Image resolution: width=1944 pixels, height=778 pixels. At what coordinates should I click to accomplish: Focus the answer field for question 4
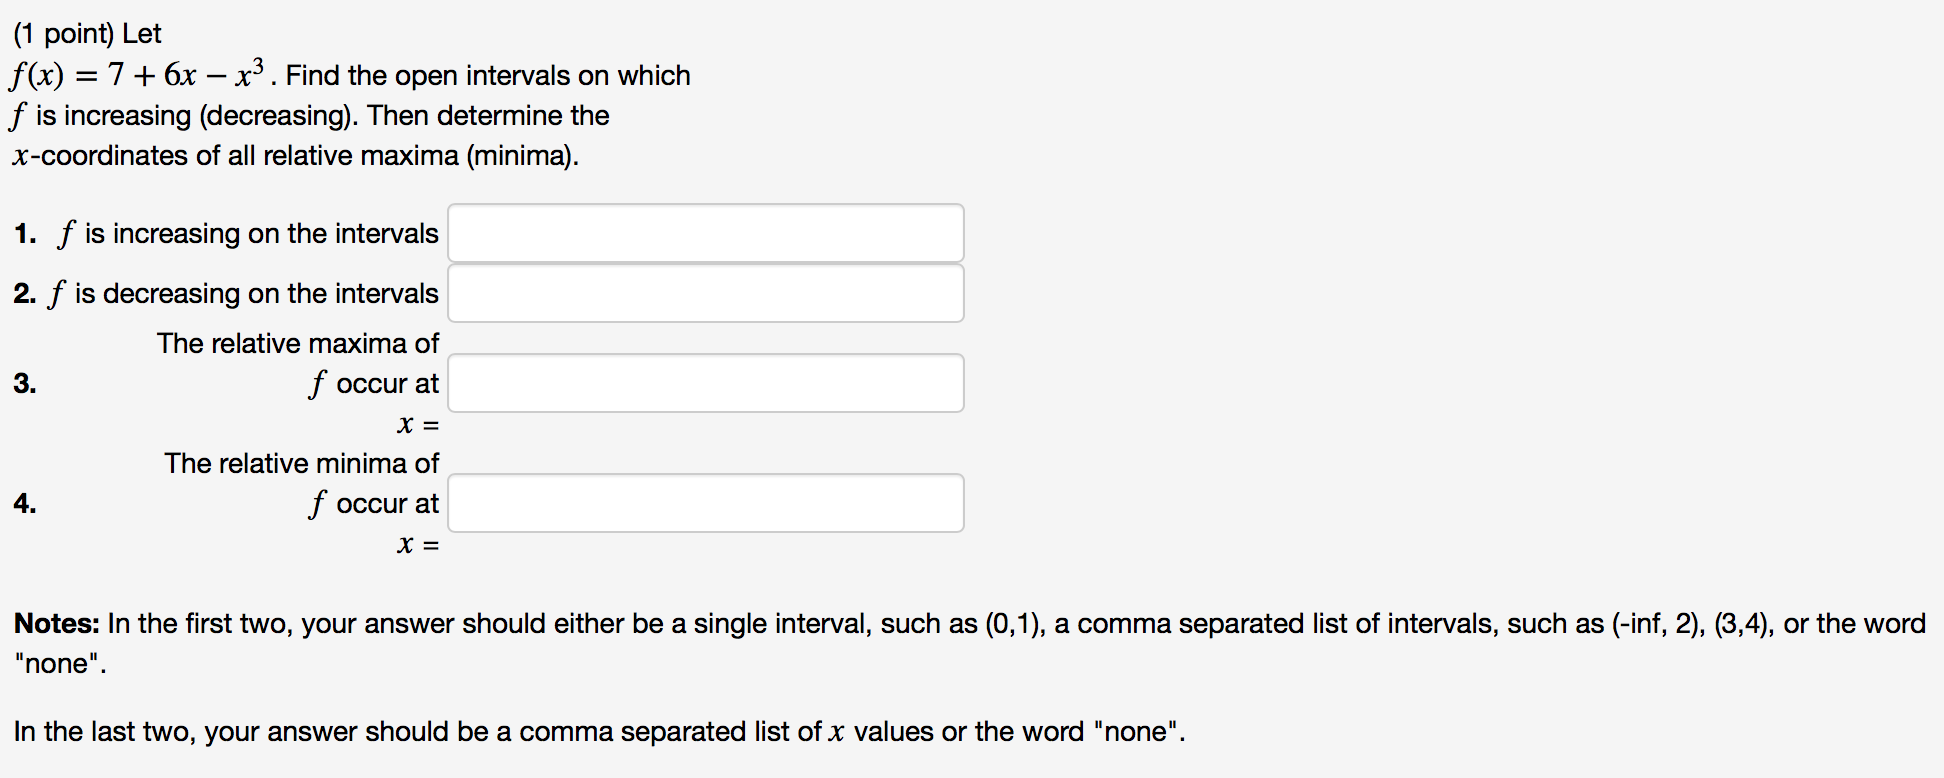click(705, 502)
